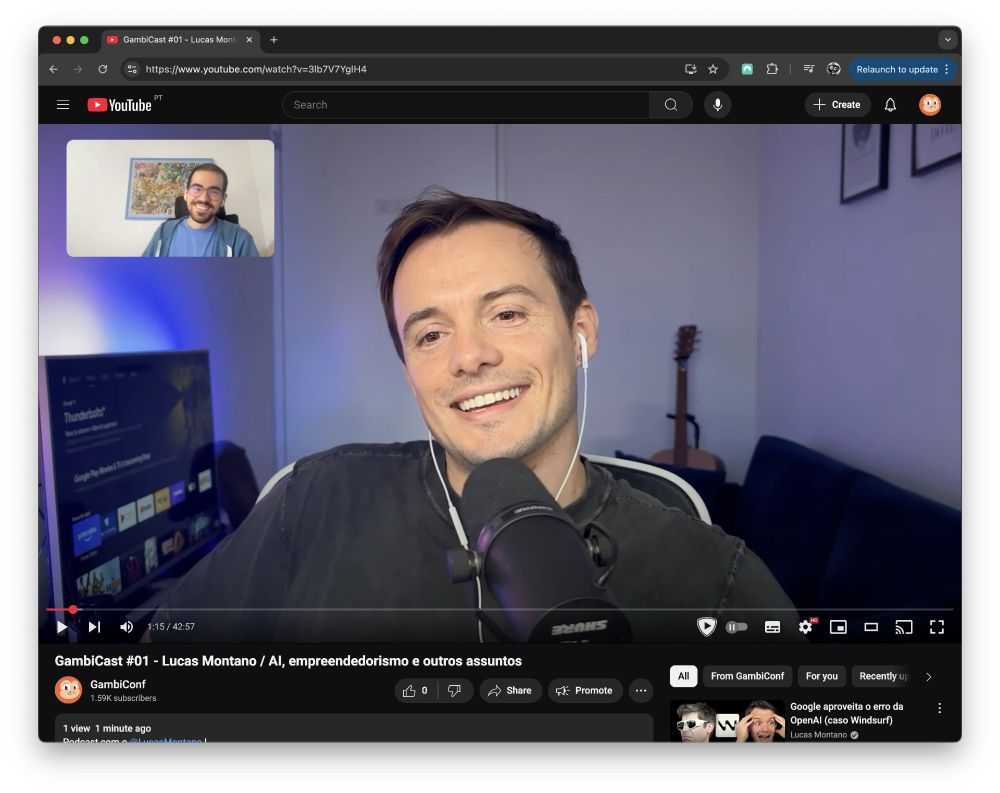
Task: Toggle subtitles/closed captions
Action: tap(772, 627)
